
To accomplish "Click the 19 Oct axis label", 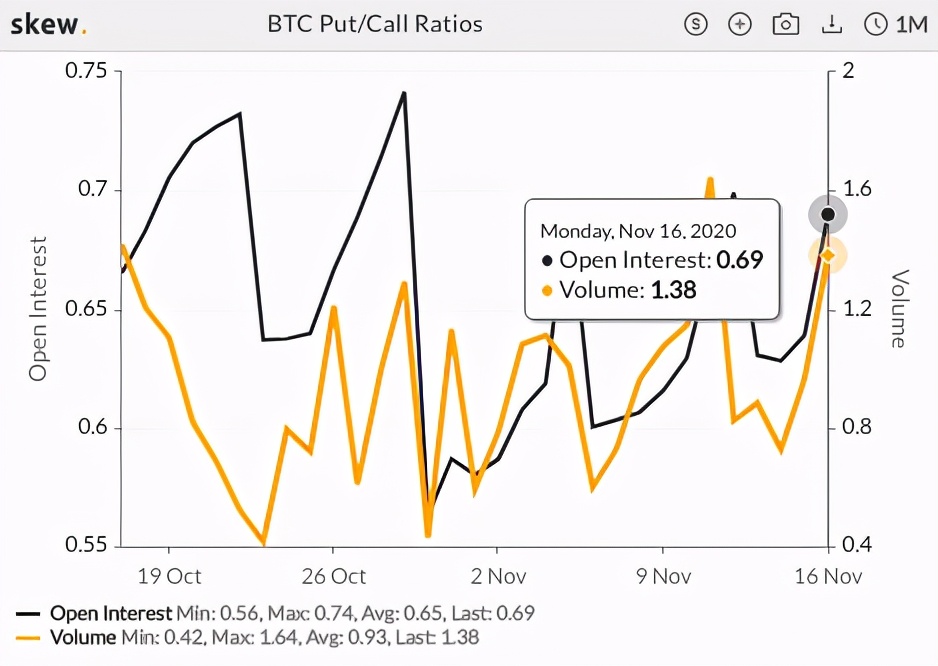I will click(169, 576).
